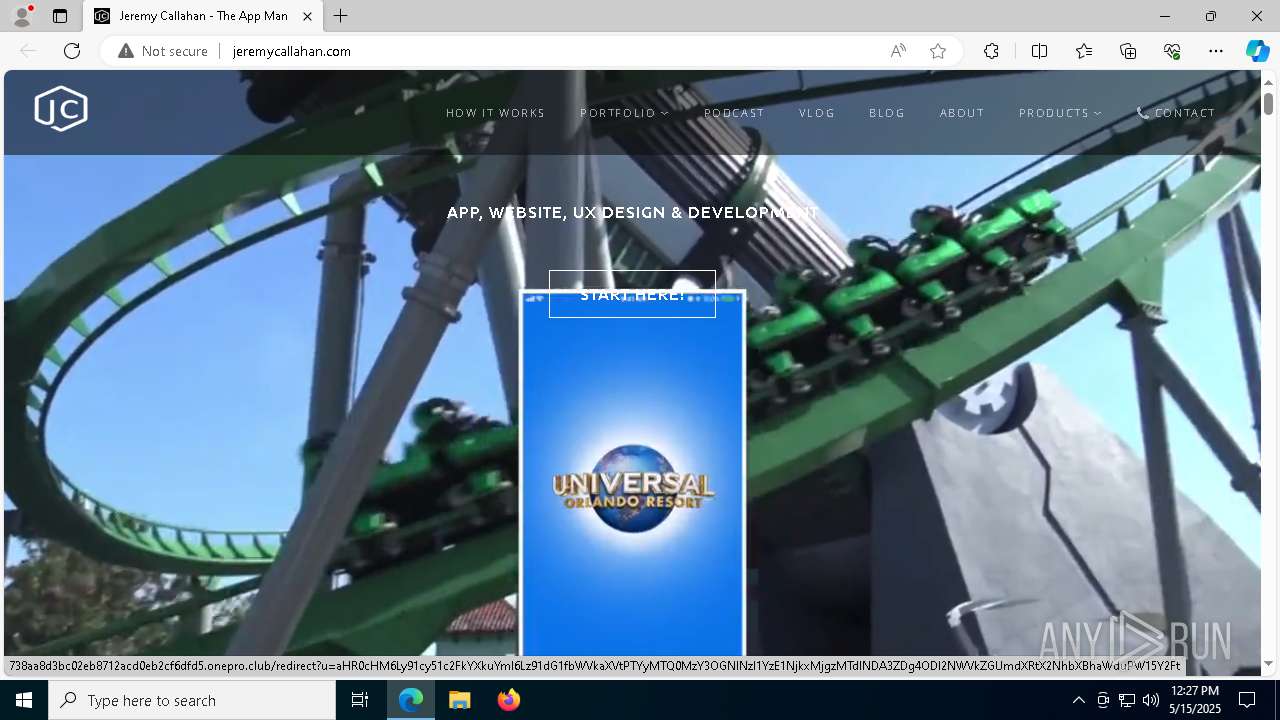Refresh the current page

pos(72,51)
